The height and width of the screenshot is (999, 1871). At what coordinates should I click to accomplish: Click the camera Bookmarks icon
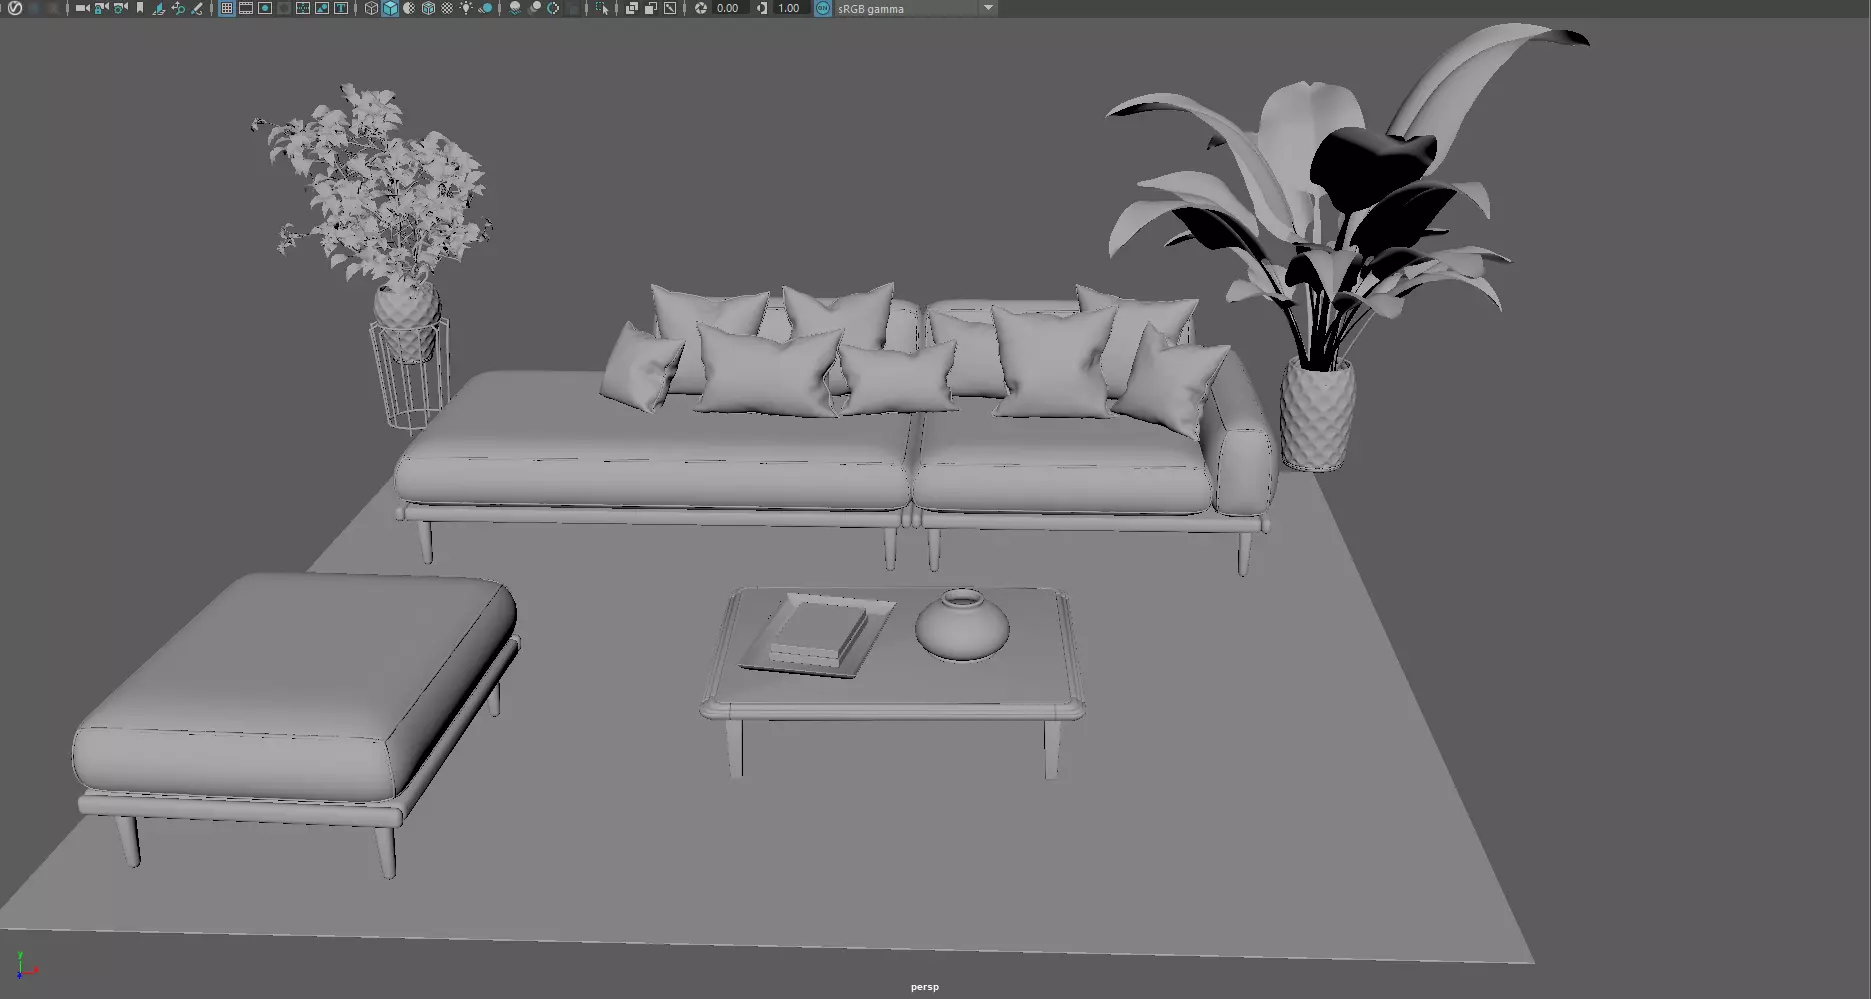(x=140, y=8)
